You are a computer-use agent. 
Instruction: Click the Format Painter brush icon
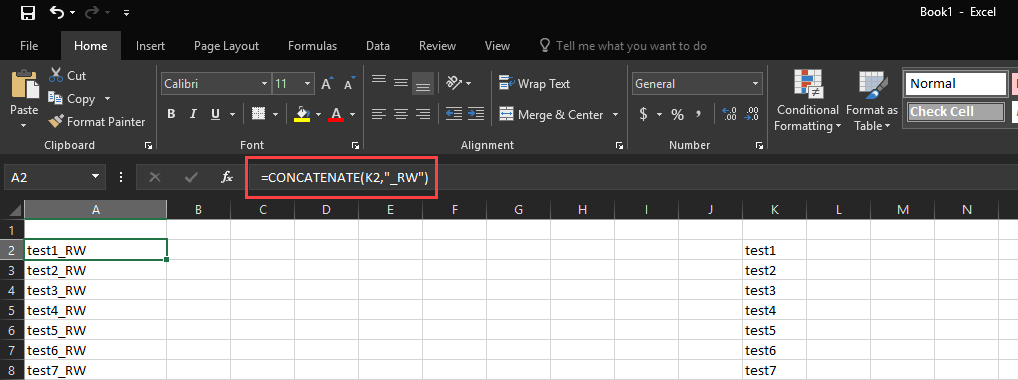56,121
